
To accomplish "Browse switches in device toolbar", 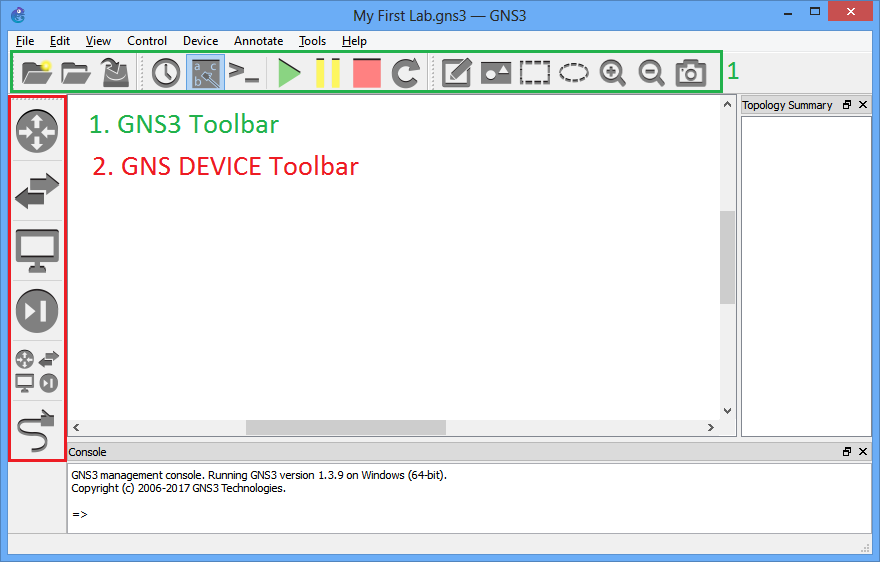I will click(x=37, y=191).
